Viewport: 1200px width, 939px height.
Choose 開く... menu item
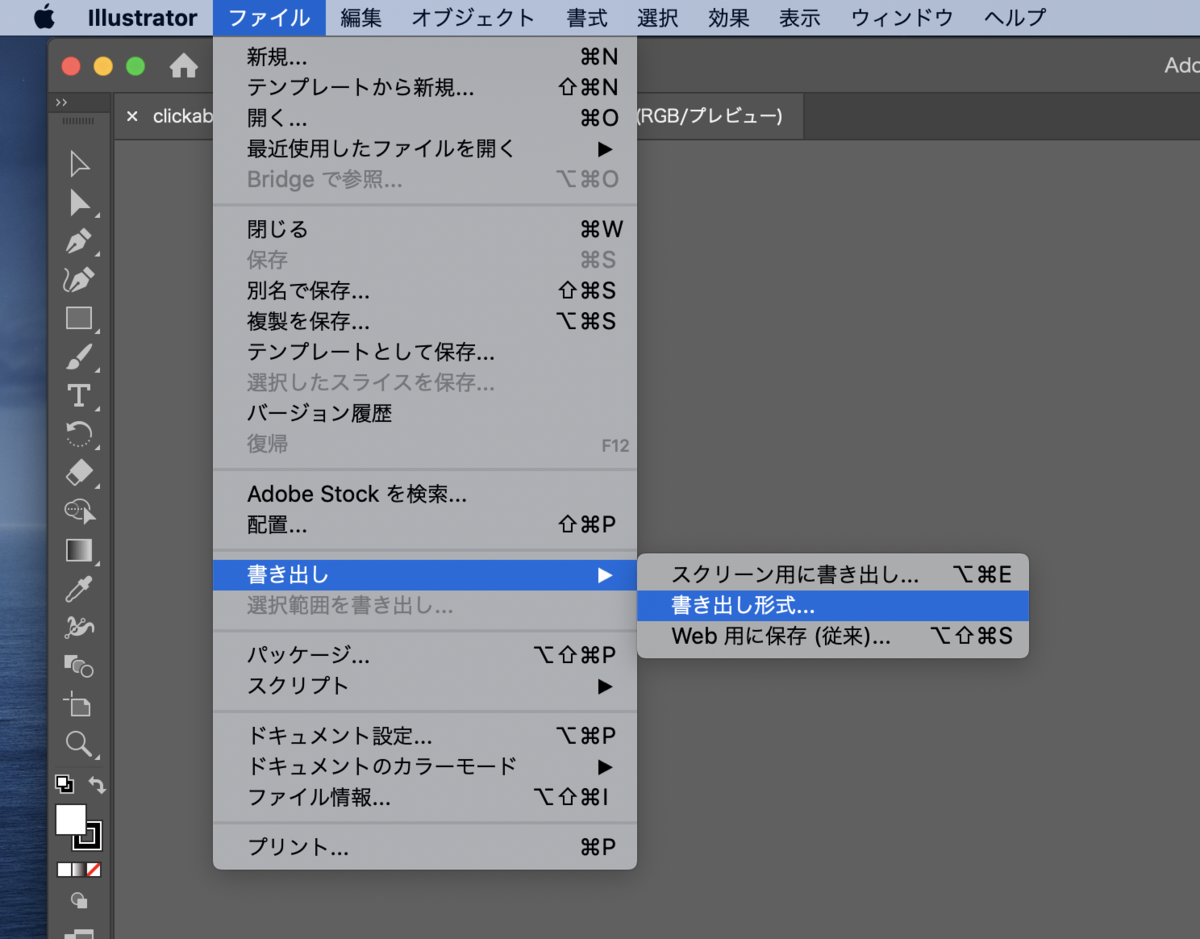click(425, 119)
